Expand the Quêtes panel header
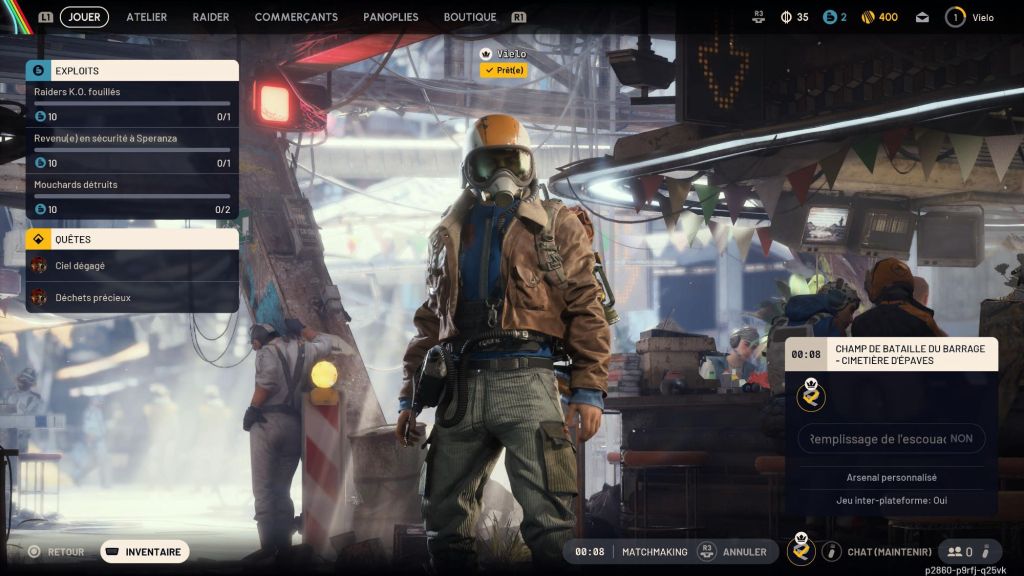The image size is (1024, 576). 132,239
